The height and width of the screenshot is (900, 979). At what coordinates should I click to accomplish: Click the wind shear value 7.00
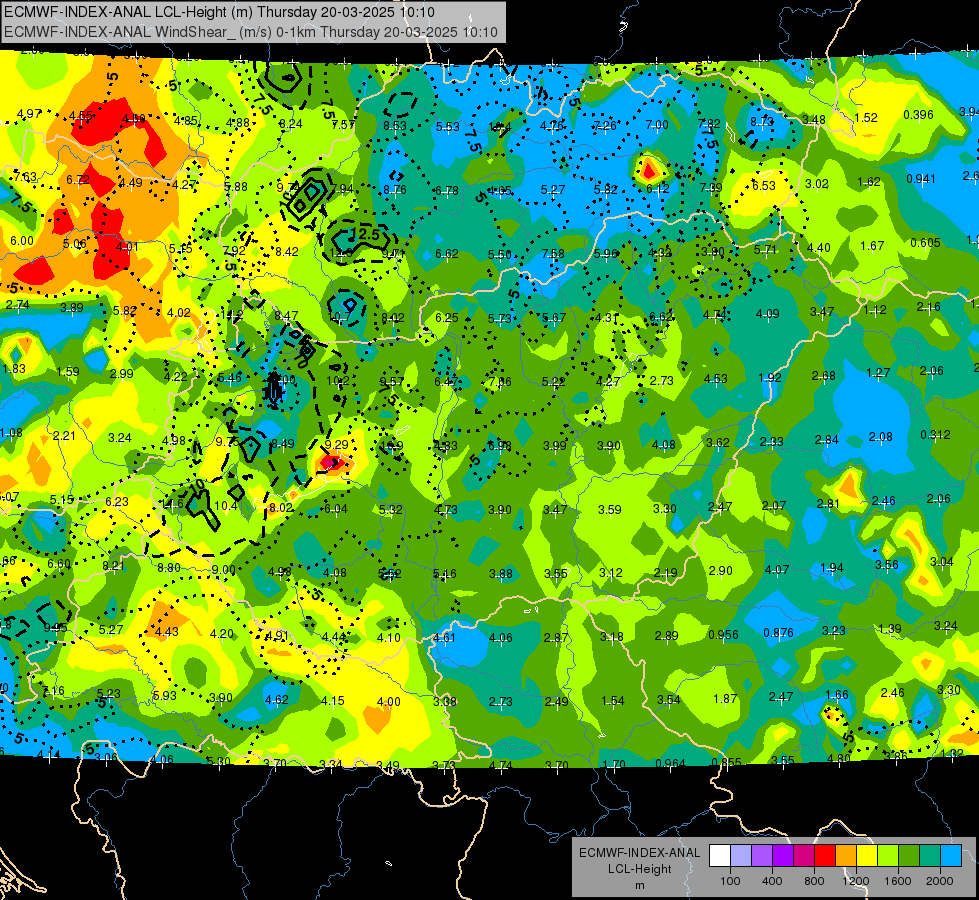[657, 125]
